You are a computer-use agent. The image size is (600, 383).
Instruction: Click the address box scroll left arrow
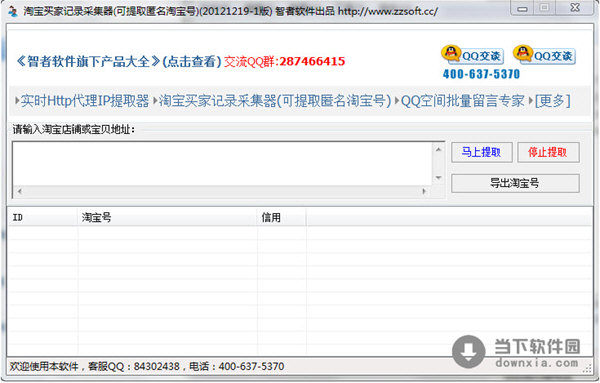pyautogui.click(x=19, y=191)
